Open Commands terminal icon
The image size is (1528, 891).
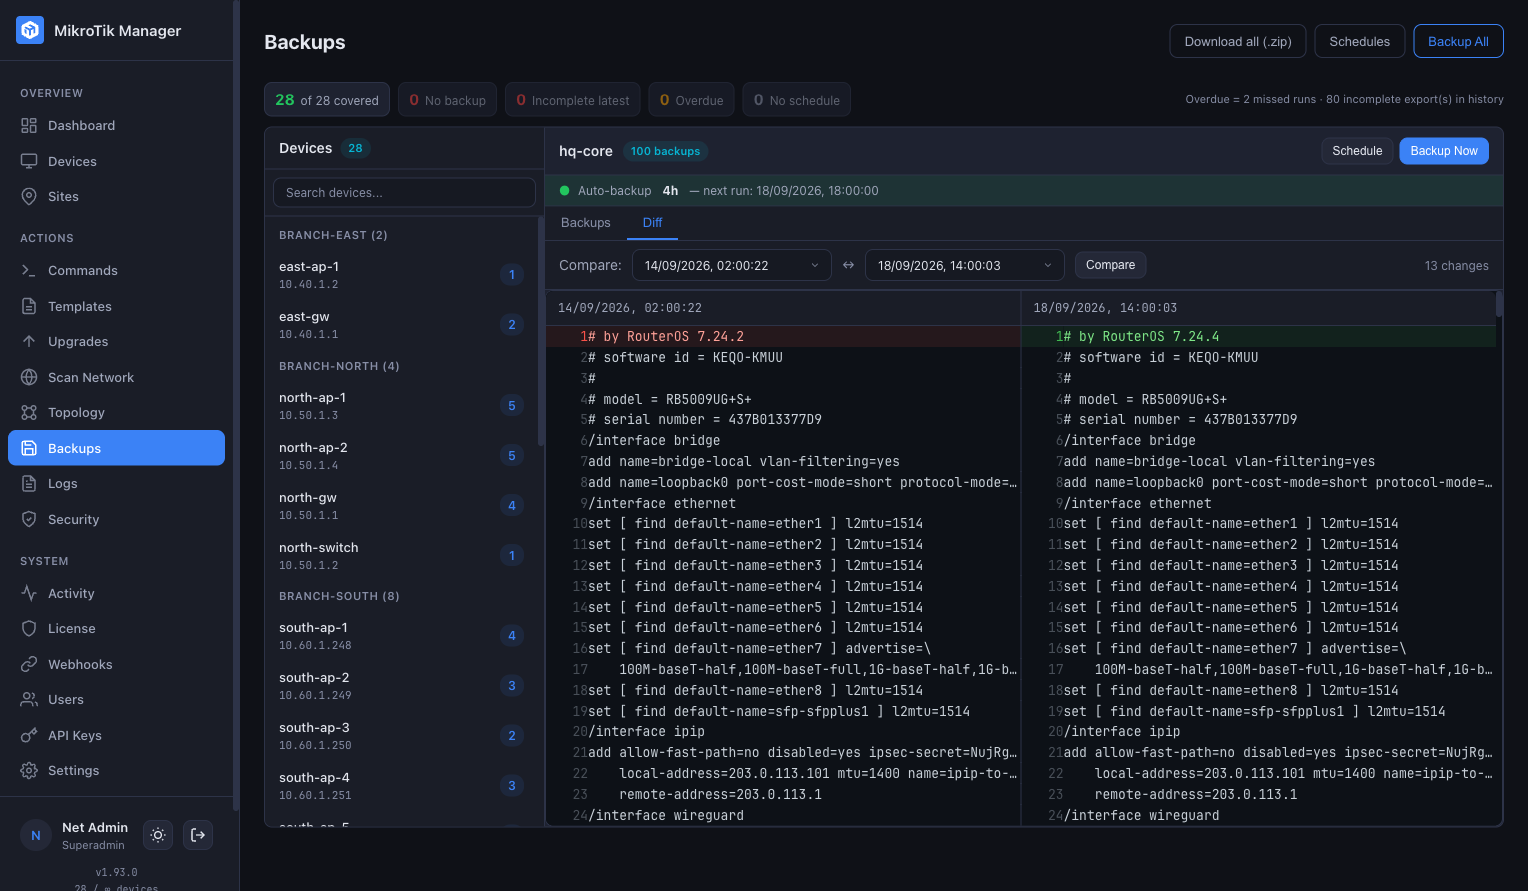click(x=29, y=271)
